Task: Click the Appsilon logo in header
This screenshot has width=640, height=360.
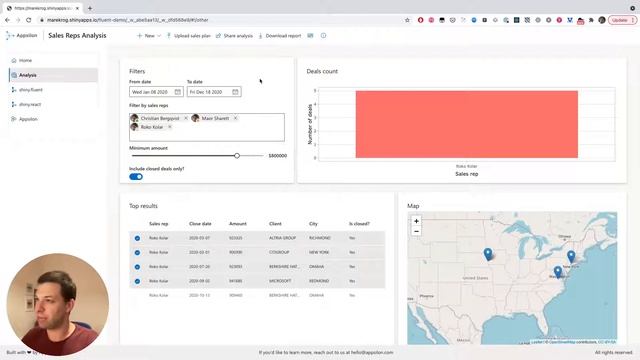Action: pyautogui.click(x=22, y=36)
